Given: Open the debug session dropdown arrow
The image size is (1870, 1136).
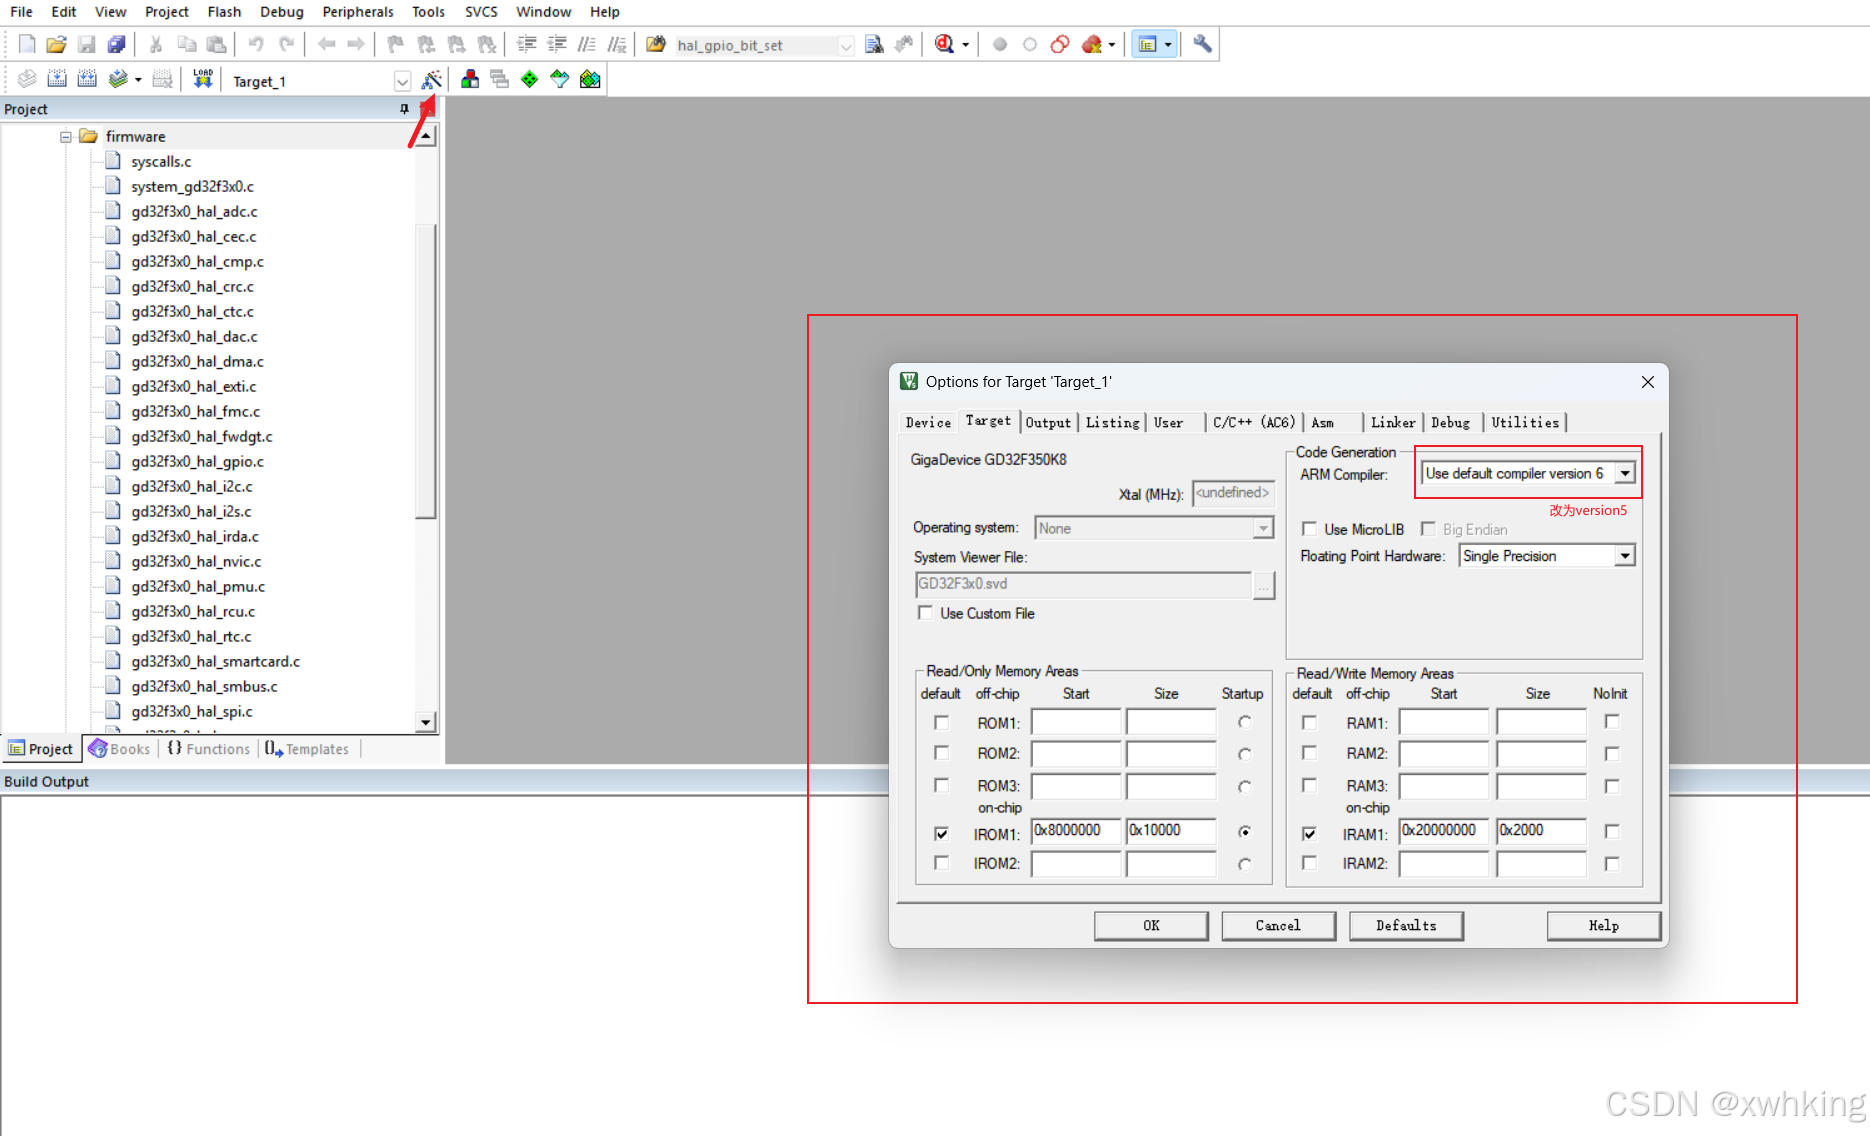Looking at the screenshot, I should click(x=965, y=44).
